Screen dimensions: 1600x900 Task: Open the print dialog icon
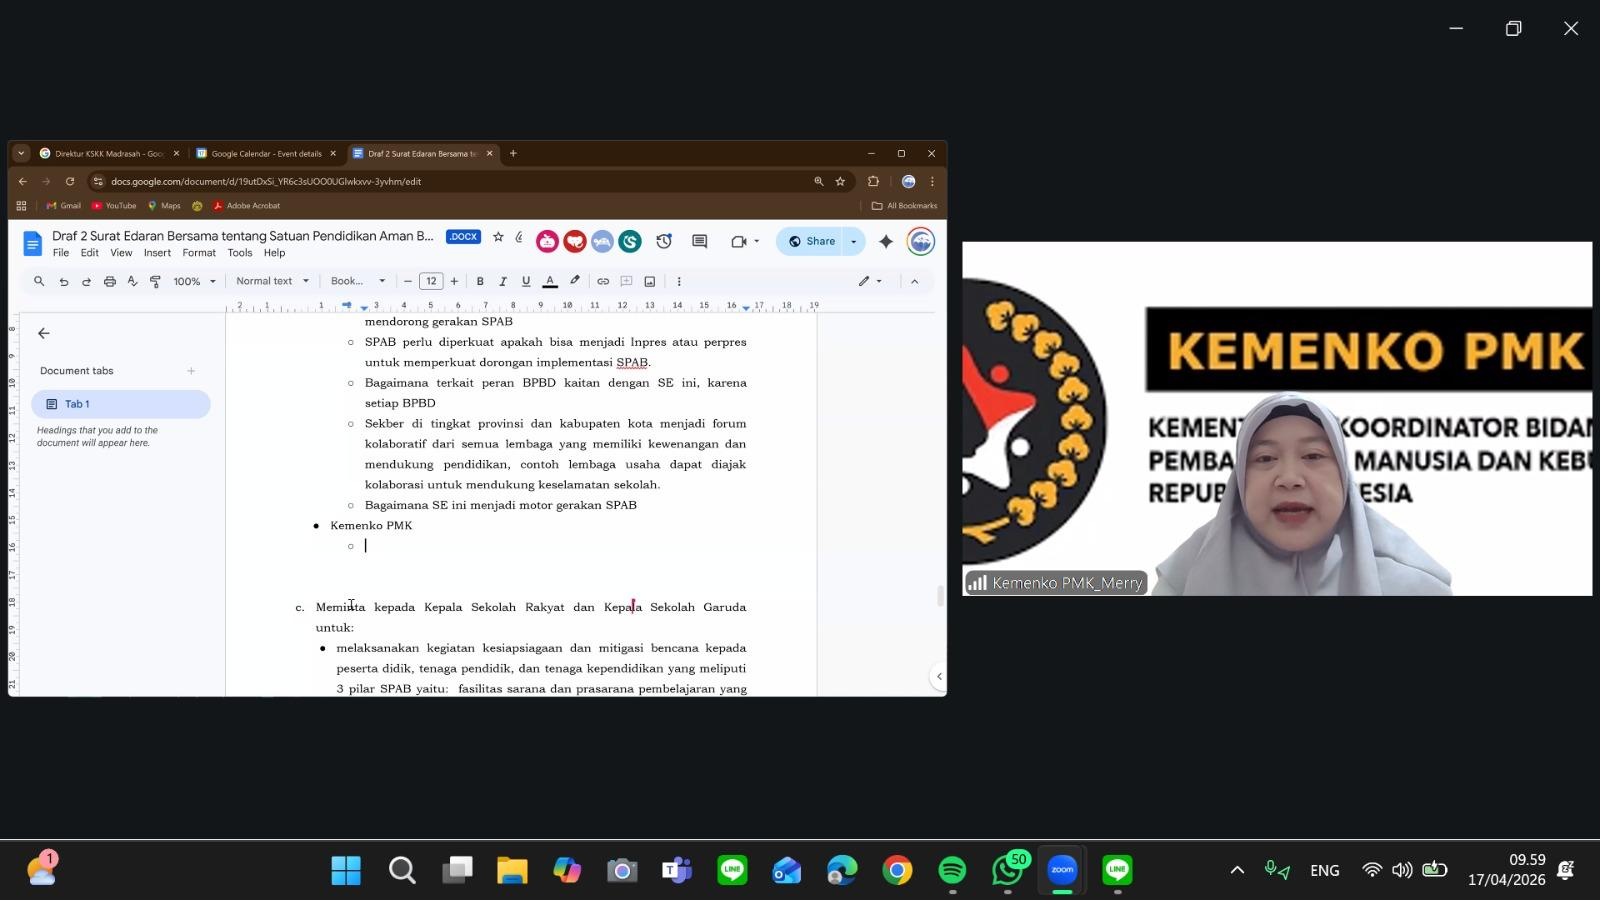click(109, 281)
